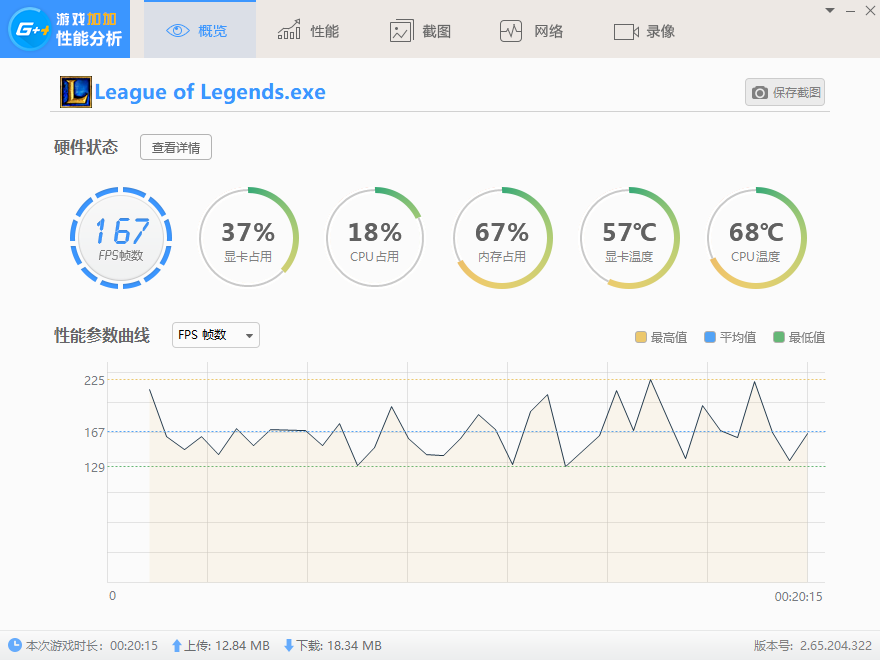The height and width of the screenshot is (660, 880).
Task: Open the 概览 overview tab
Action: tap(200, 30)
